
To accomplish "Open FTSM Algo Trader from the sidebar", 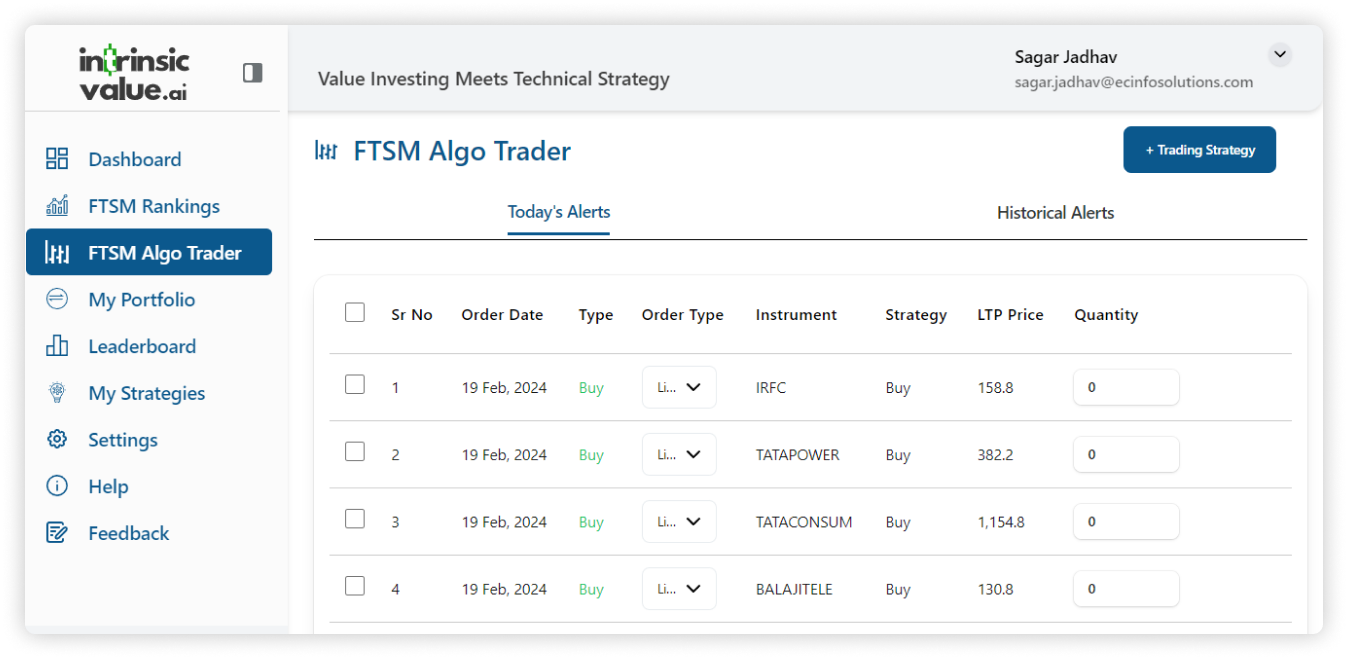I will [149, 253].
